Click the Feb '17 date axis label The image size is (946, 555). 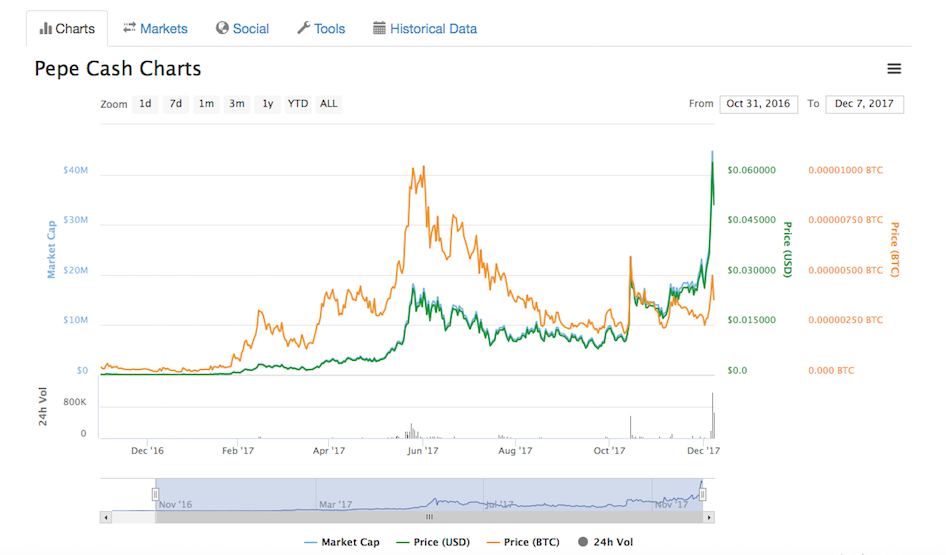(238, 451)
